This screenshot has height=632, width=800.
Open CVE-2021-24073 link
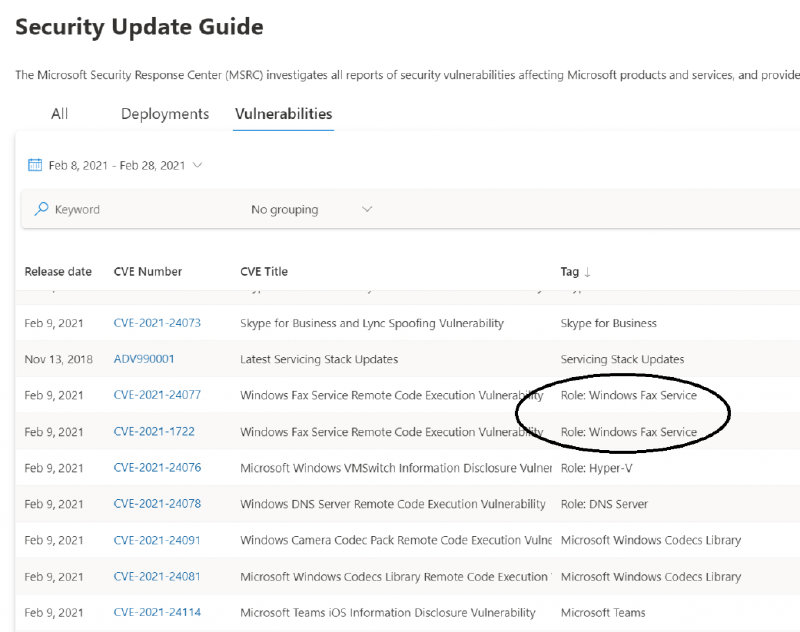point(157,323)
